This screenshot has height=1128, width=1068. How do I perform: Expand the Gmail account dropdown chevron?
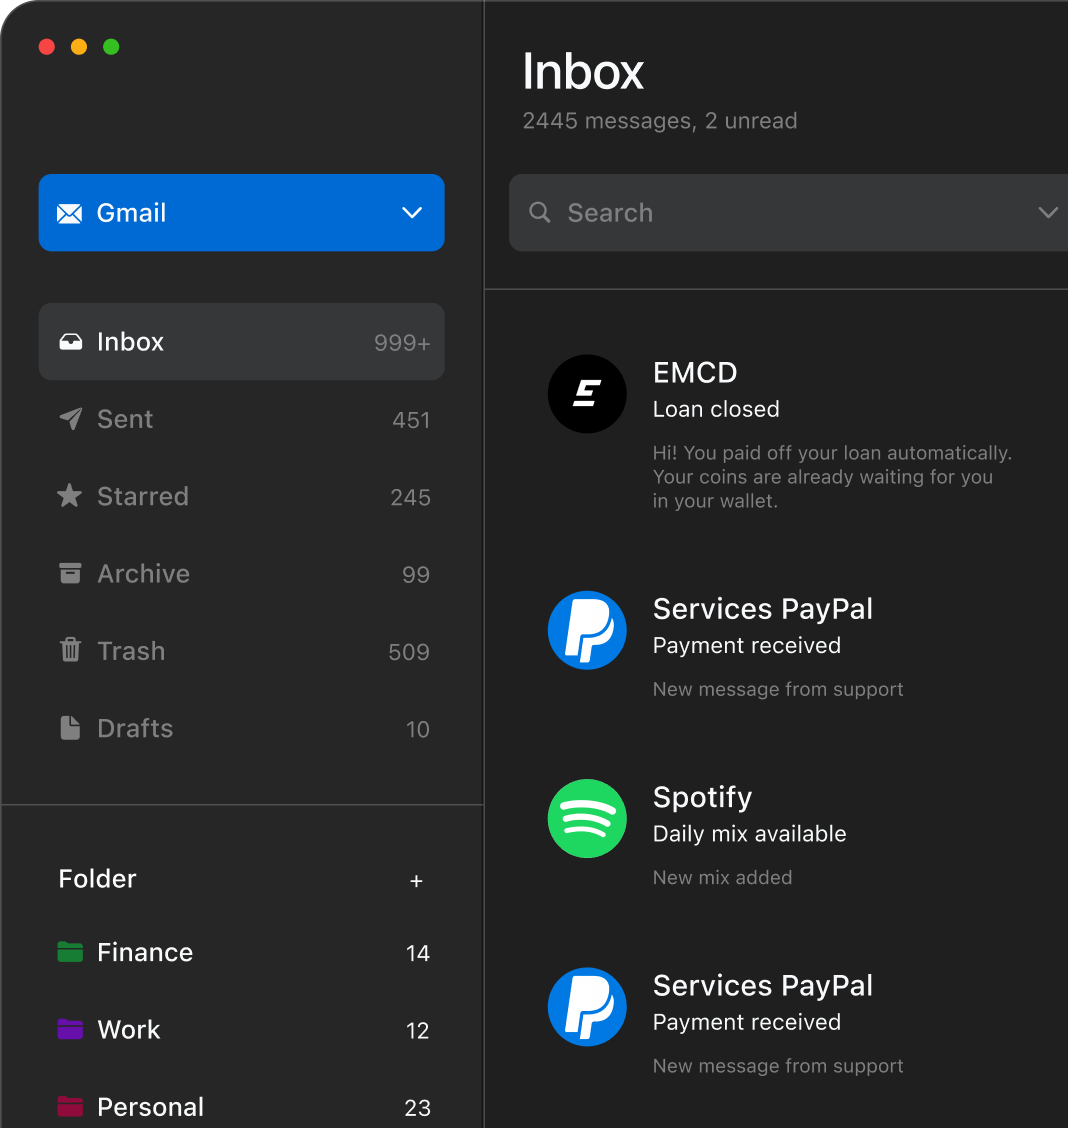click(412, 213)
